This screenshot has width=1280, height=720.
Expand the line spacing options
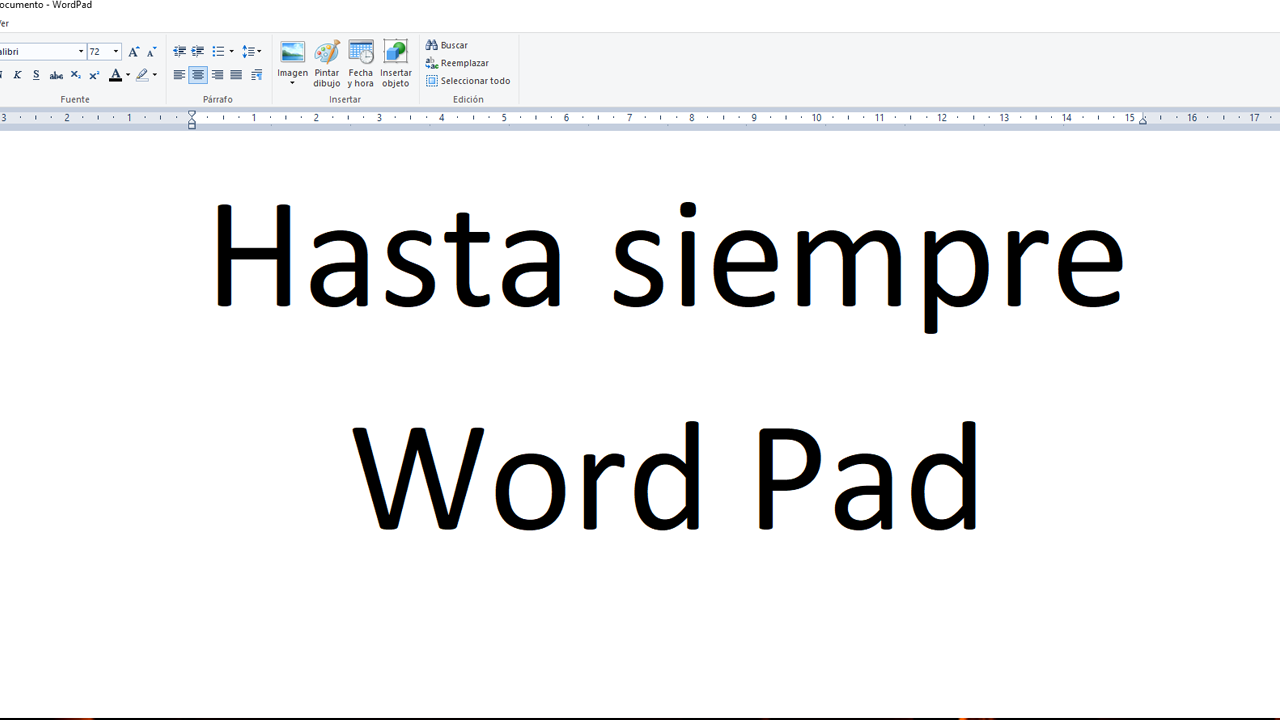252,52
